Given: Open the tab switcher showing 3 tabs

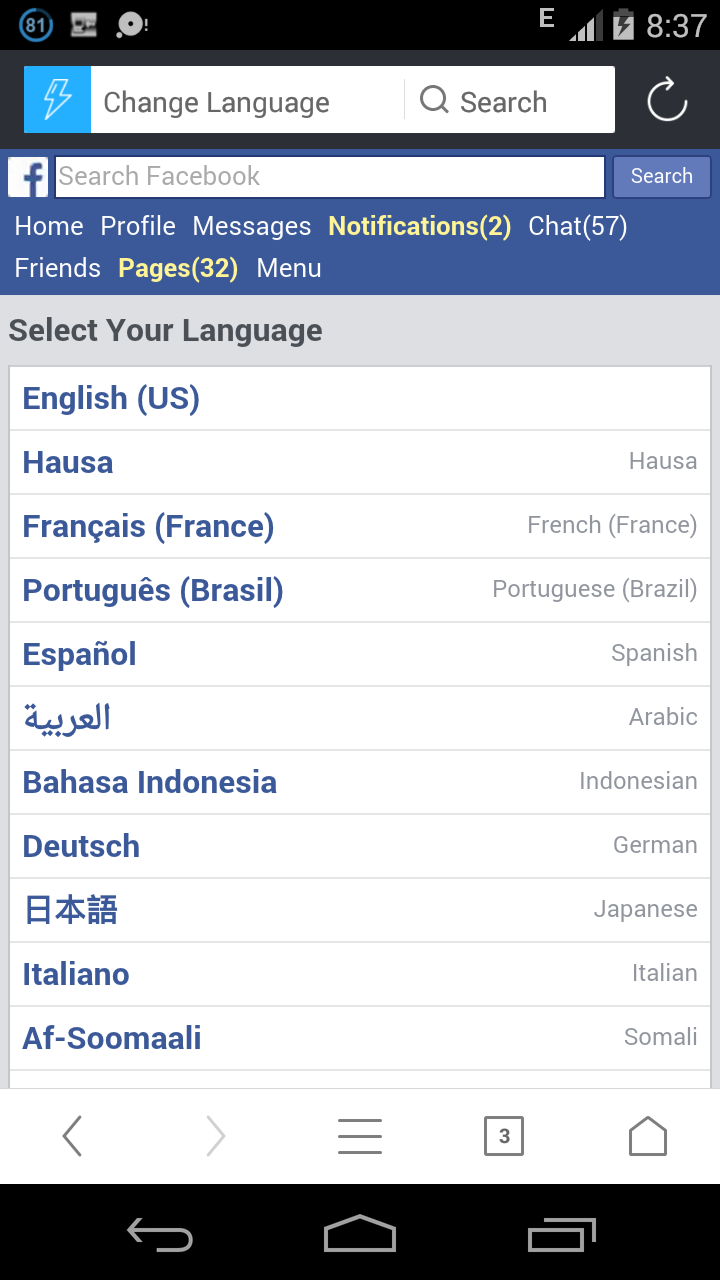Looking at the screenshot, I should click(504, 1136).
